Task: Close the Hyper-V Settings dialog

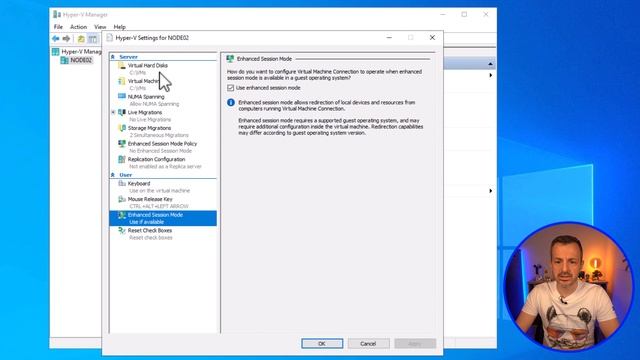Action: tap(432, 38)
